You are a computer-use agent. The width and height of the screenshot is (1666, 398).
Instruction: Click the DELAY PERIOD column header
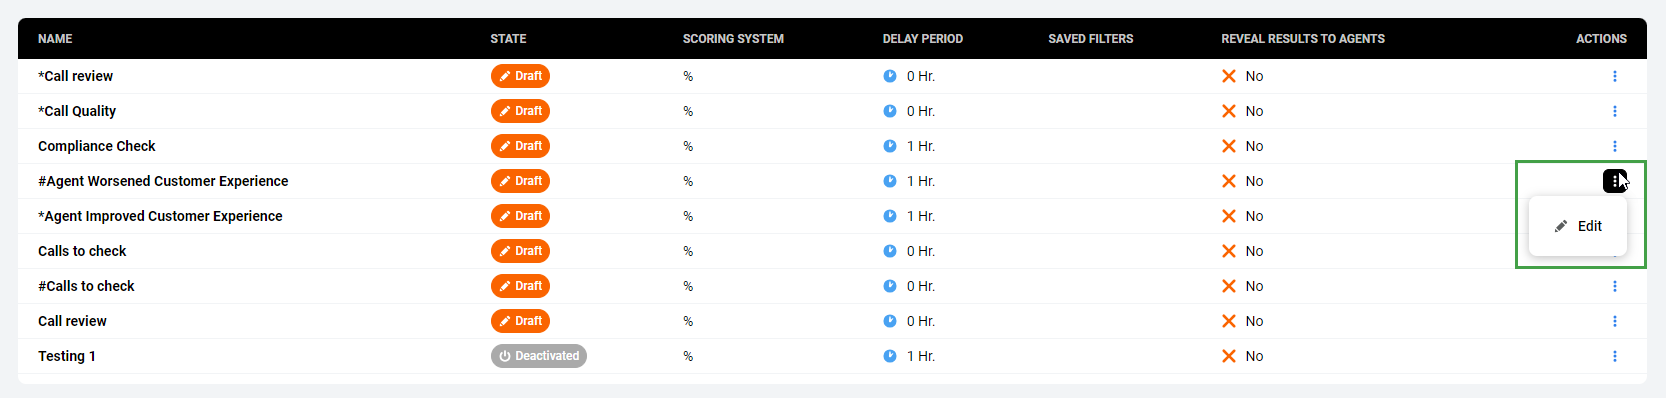tap(922, 39)
